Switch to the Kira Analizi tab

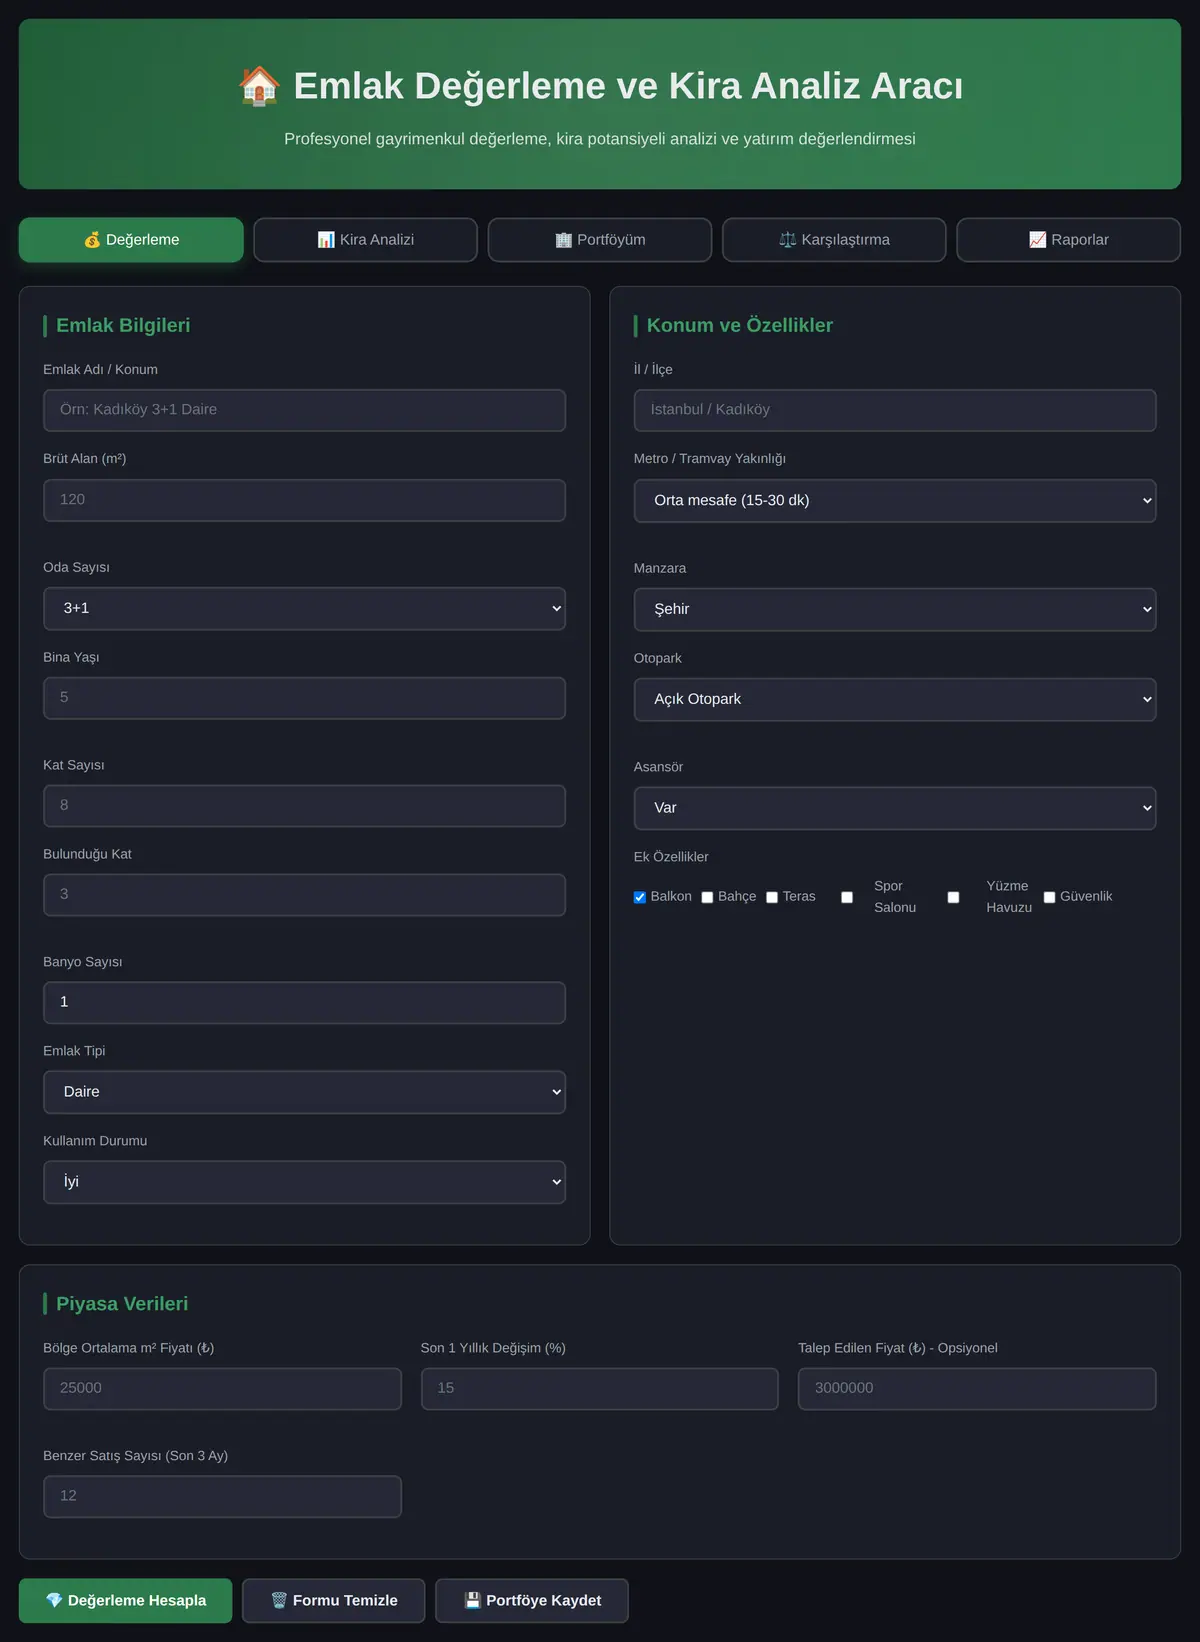365,240
